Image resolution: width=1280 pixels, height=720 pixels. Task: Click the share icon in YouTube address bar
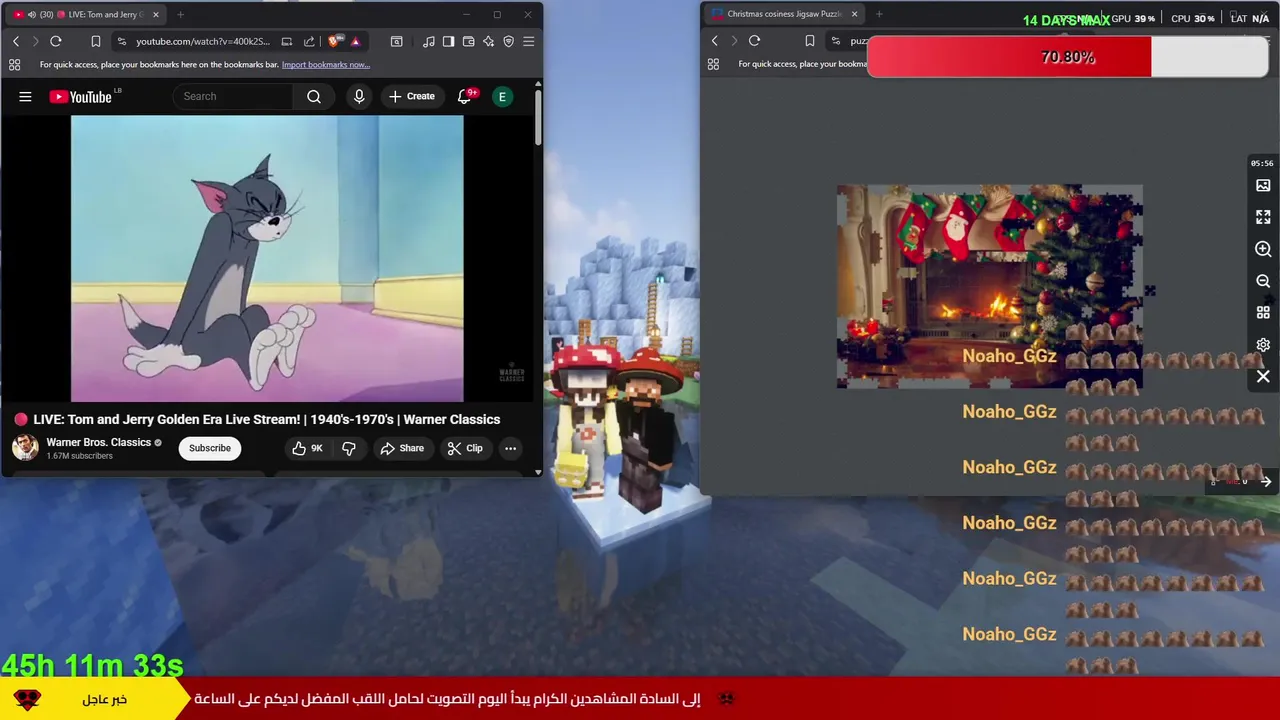(x=309, y=41)
